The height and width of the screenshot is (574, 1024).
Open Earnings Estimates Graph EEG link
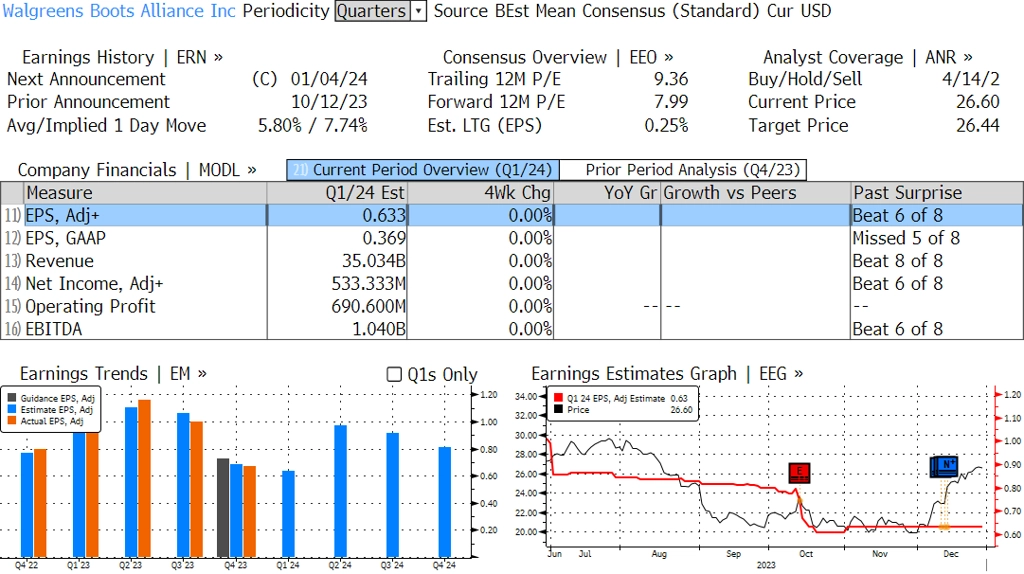tap(667, 374)
